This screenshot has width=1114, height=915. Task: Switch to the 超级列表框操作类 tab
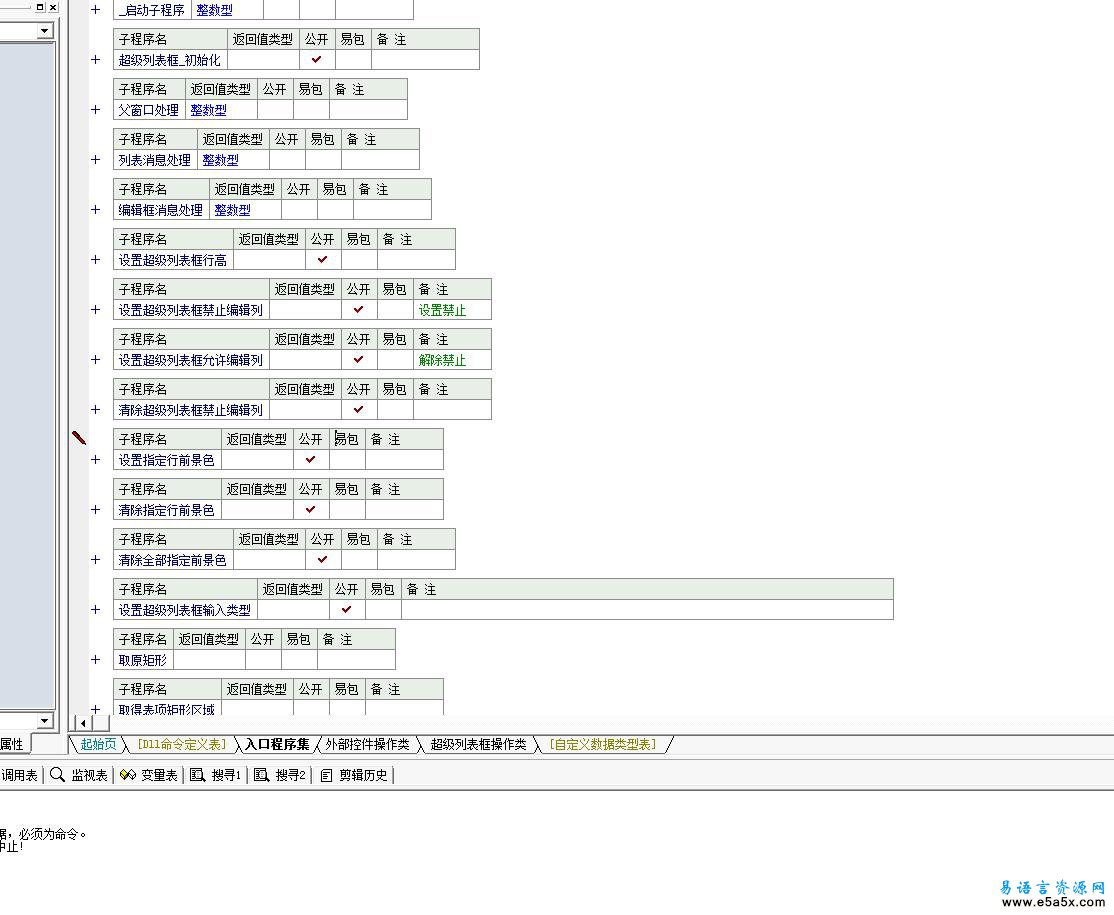(x=478, y=744)
